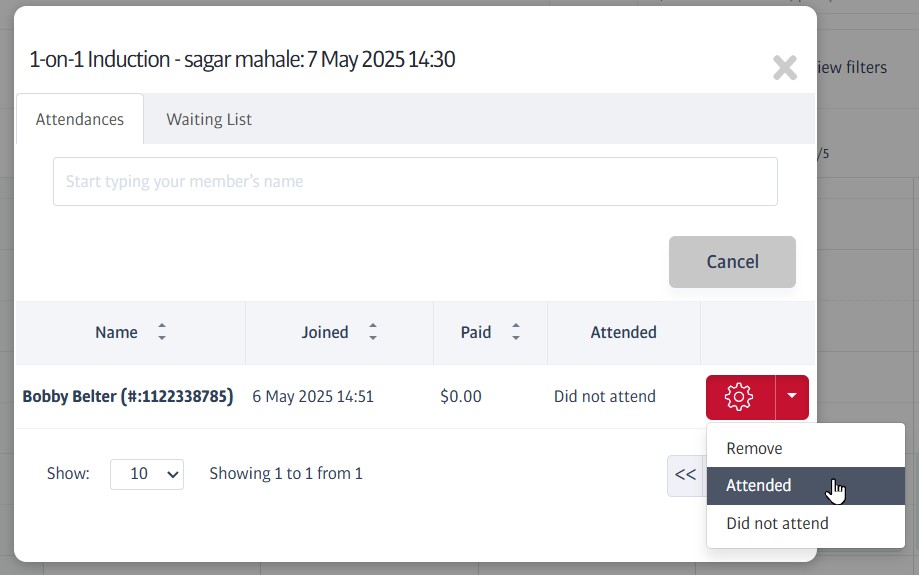
Task: Click the Attended column header
Action: click(624, 332)
